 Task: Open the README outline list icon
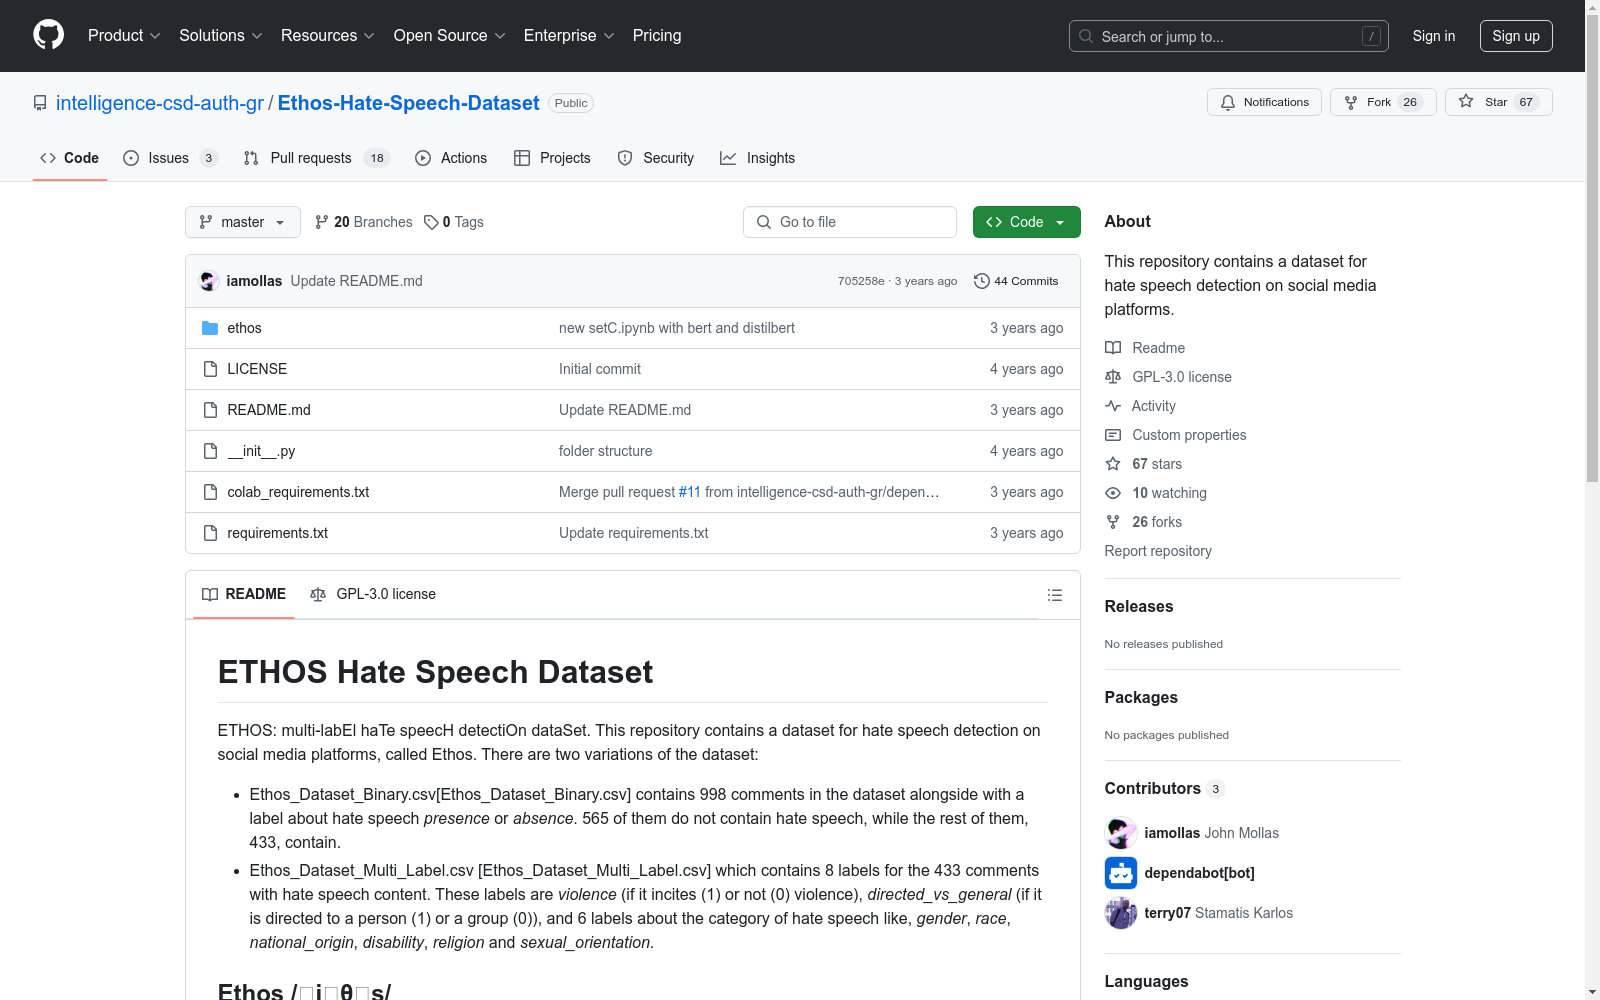1054,595
